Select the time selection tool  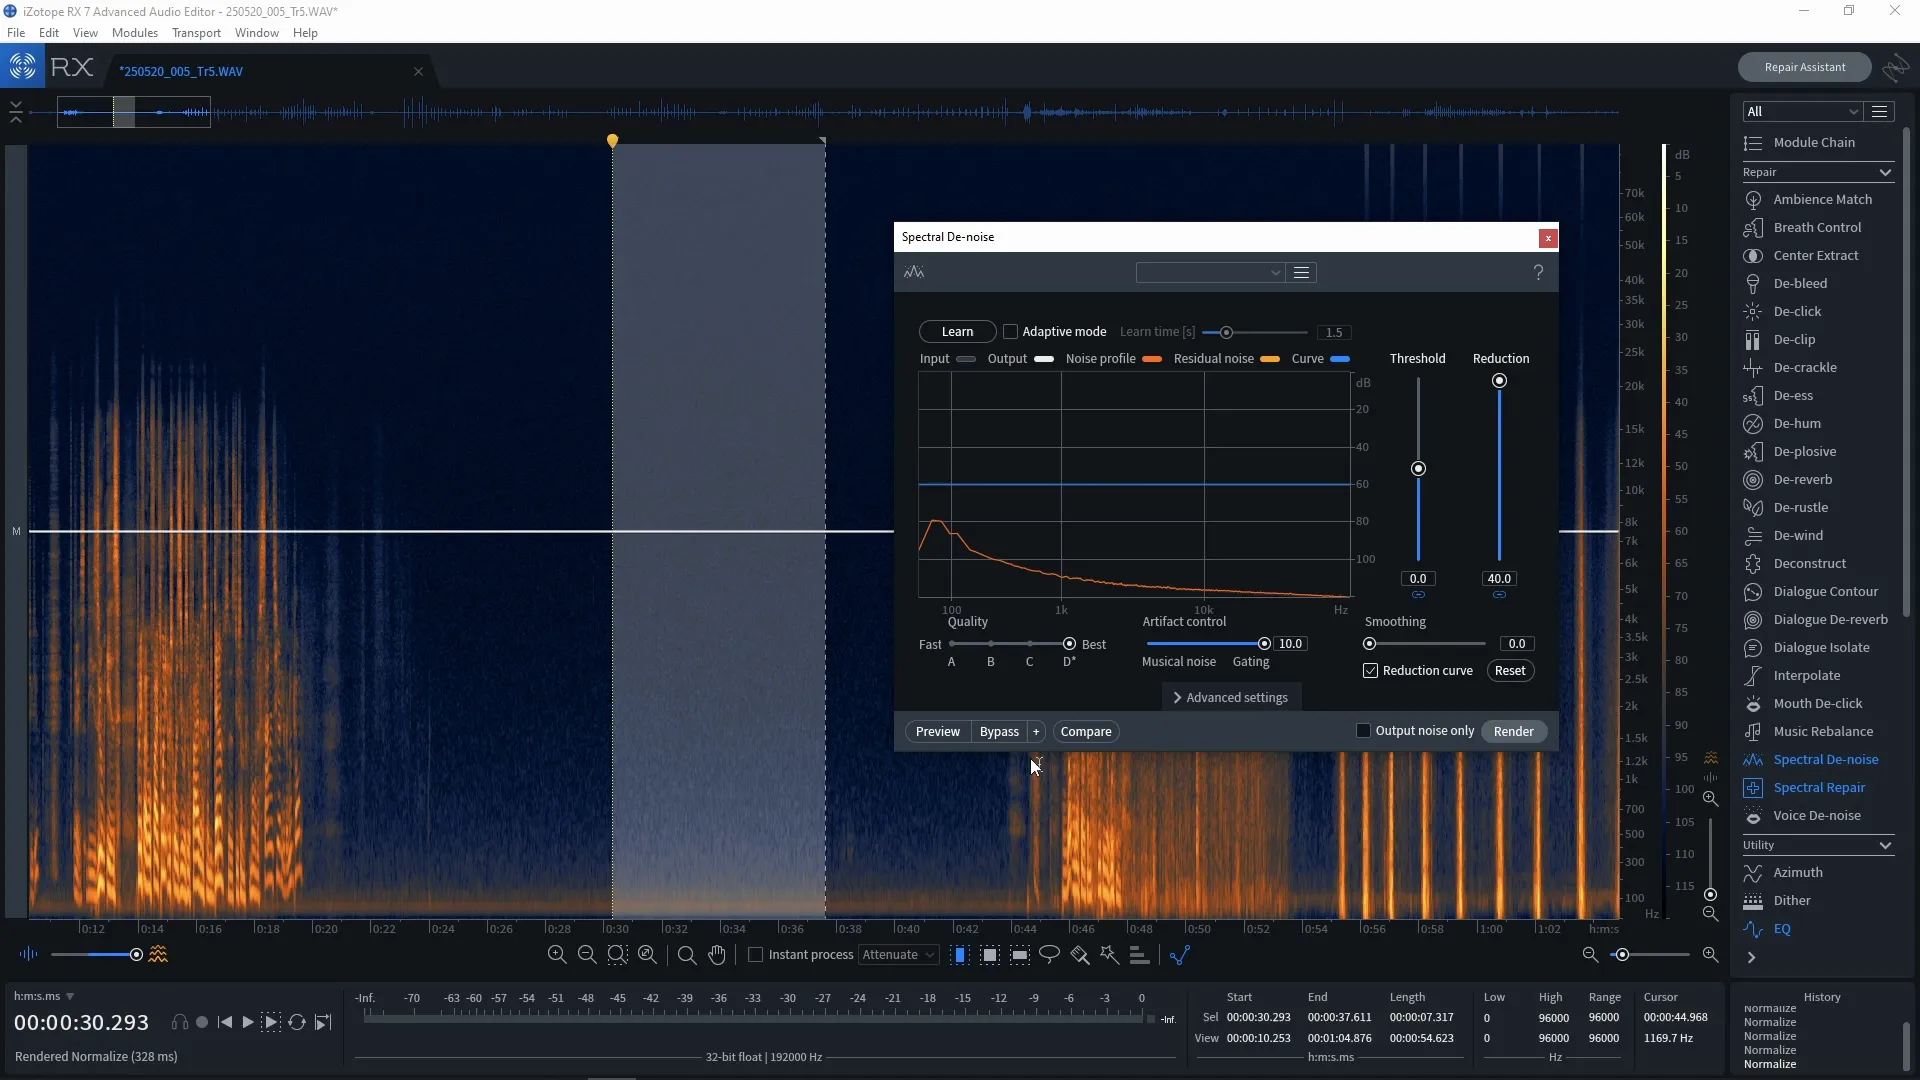[960, 955]
